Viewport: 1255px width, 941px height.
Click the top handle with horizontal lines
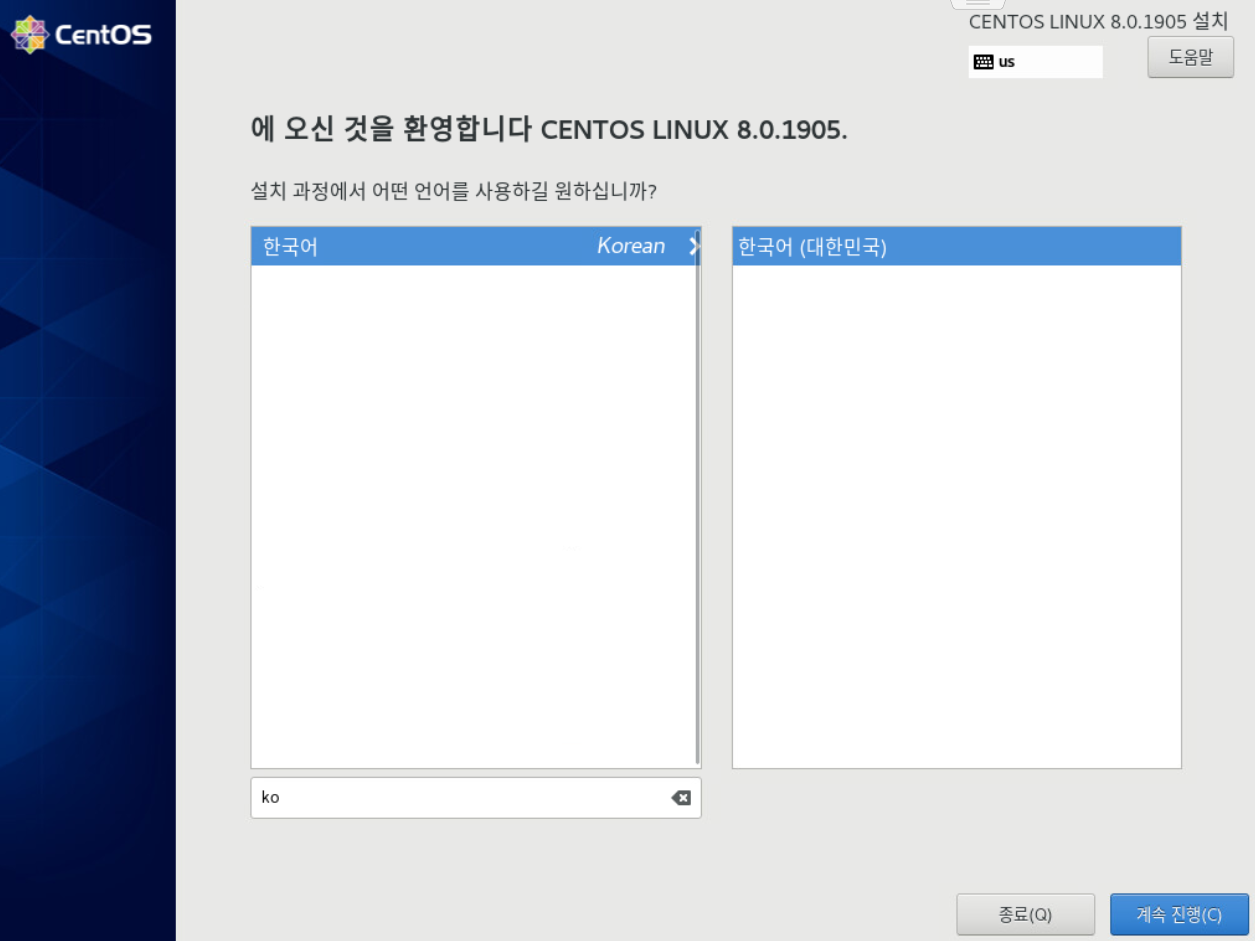977,4
